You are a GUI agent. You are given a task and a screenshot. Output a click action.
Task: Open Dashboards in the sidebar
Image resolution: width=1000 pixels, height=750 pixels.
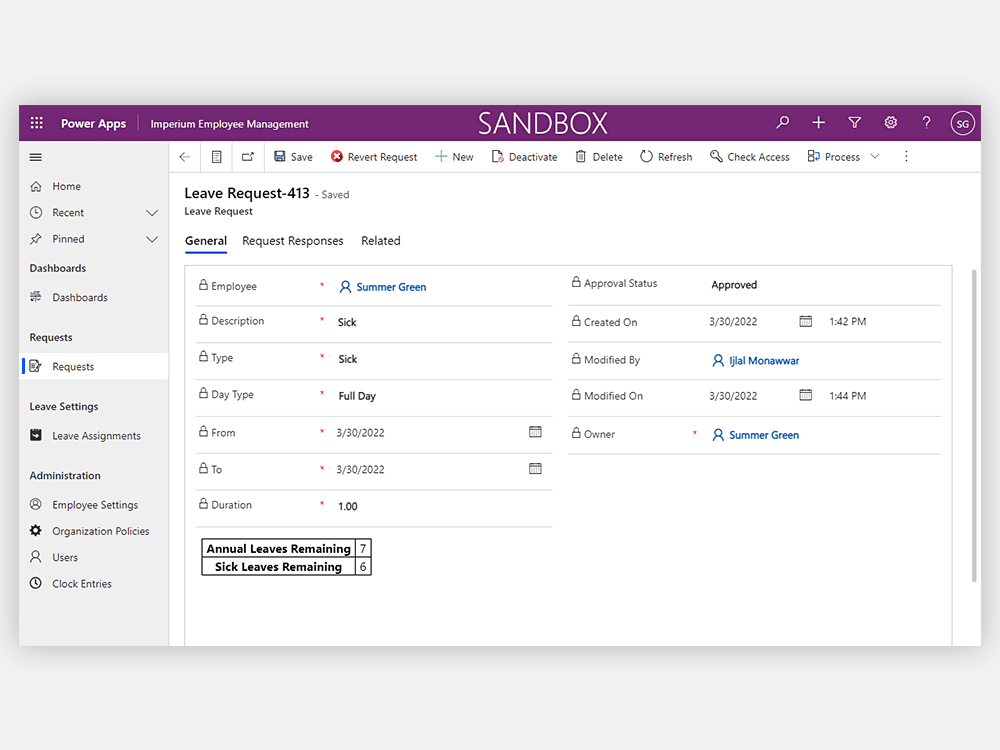(x=80, y=297)
